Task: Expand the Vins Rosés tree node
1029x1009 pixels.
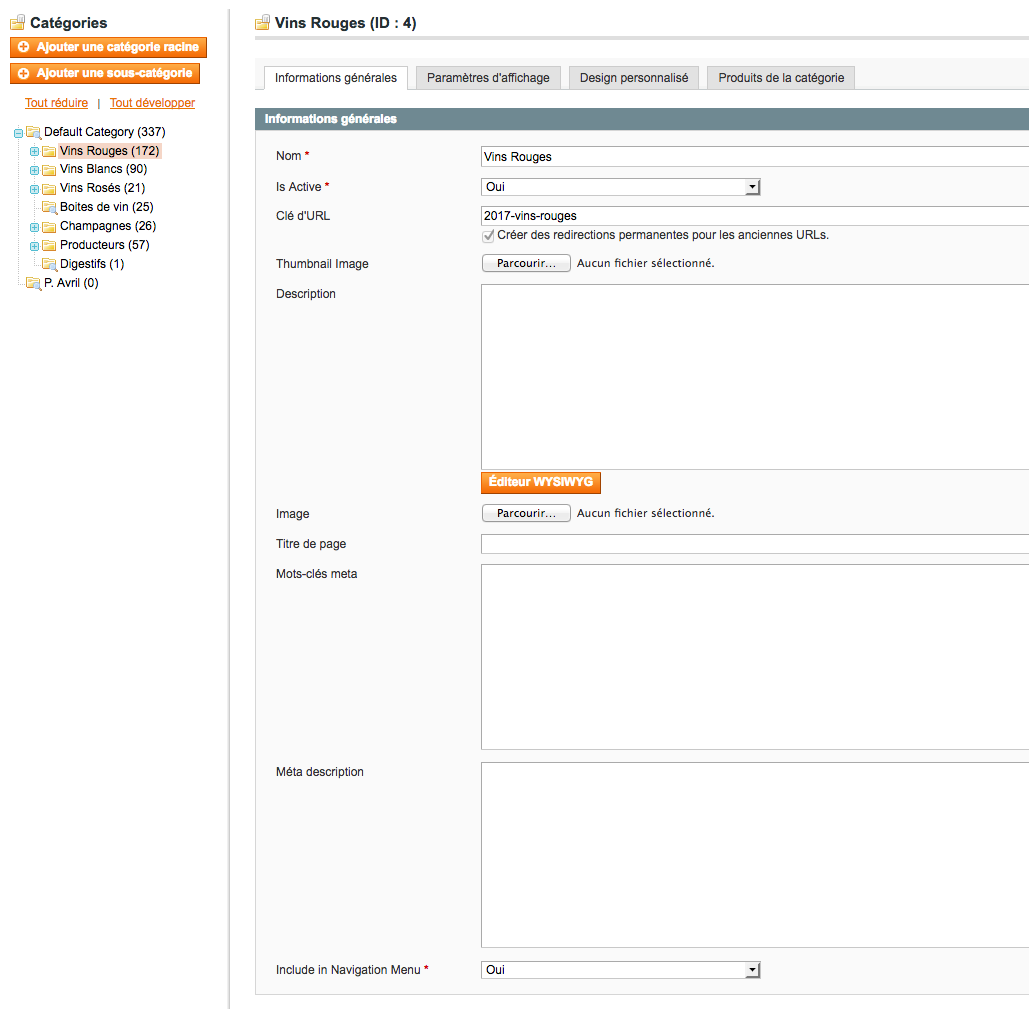Action: click(x=34, y=189)
